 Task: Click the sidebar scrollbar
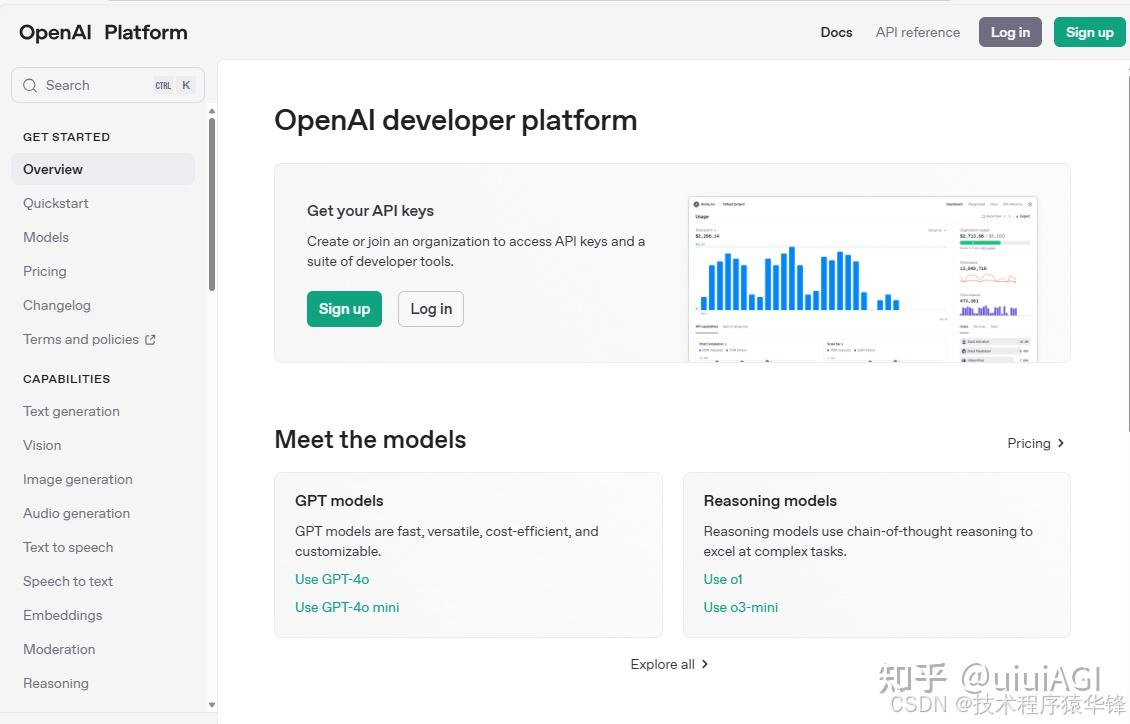211,200
